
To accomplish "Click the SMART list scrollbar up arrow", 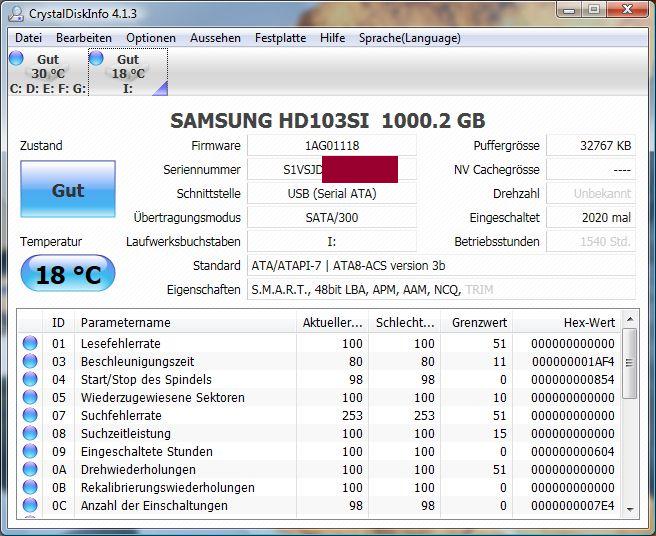I will click(x=630, y=320).
